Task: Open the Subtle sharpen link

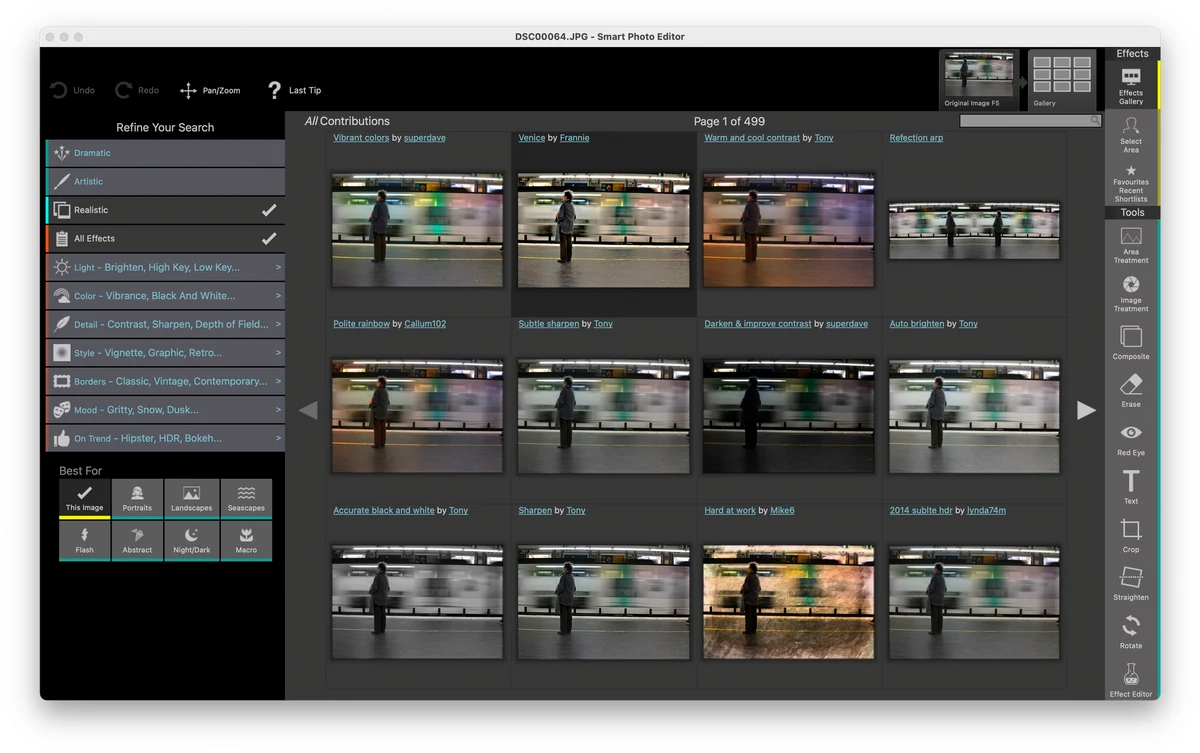Action: pos(548,324)
